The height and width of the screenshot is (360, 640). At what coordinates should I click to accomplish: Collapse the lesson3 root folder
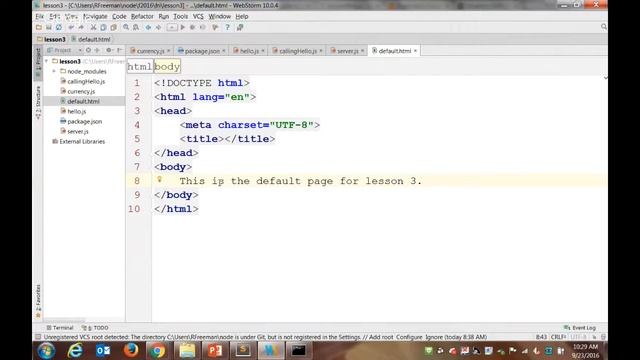click(47, 61)
